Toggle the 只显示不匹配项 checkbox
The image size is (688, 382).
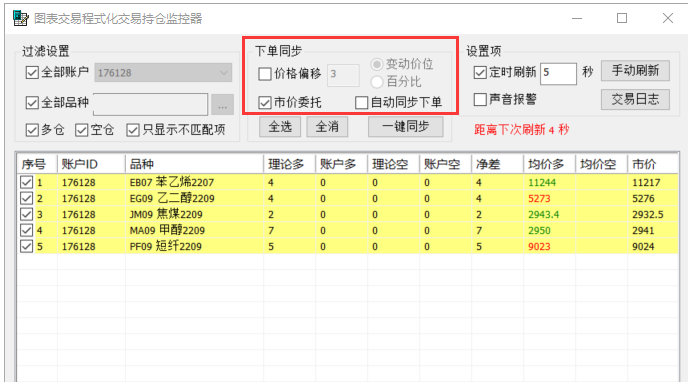point(133,130)
